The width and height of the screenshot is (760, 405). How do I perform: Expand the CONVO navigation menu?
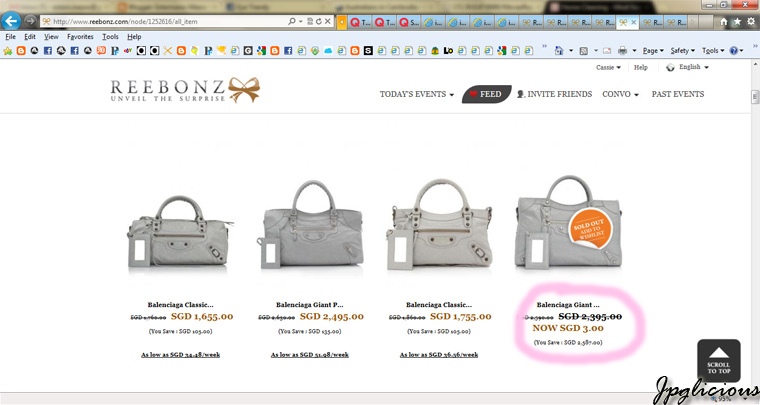pos(620,94)
